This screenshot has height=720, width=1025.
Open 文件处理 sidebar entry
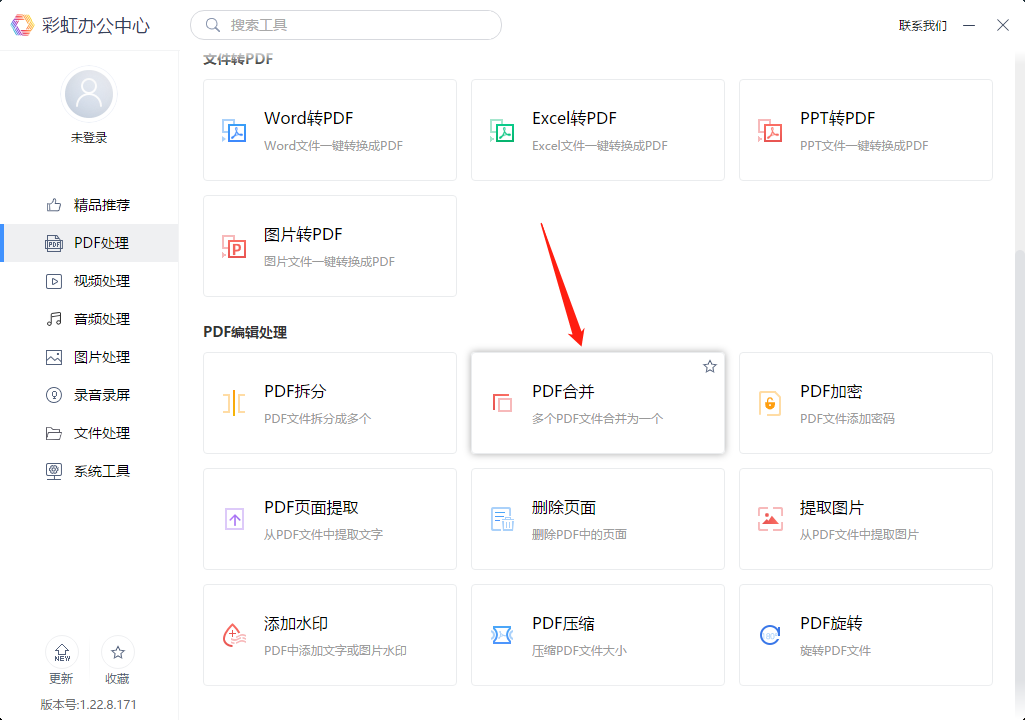click(x=89, y=434)
